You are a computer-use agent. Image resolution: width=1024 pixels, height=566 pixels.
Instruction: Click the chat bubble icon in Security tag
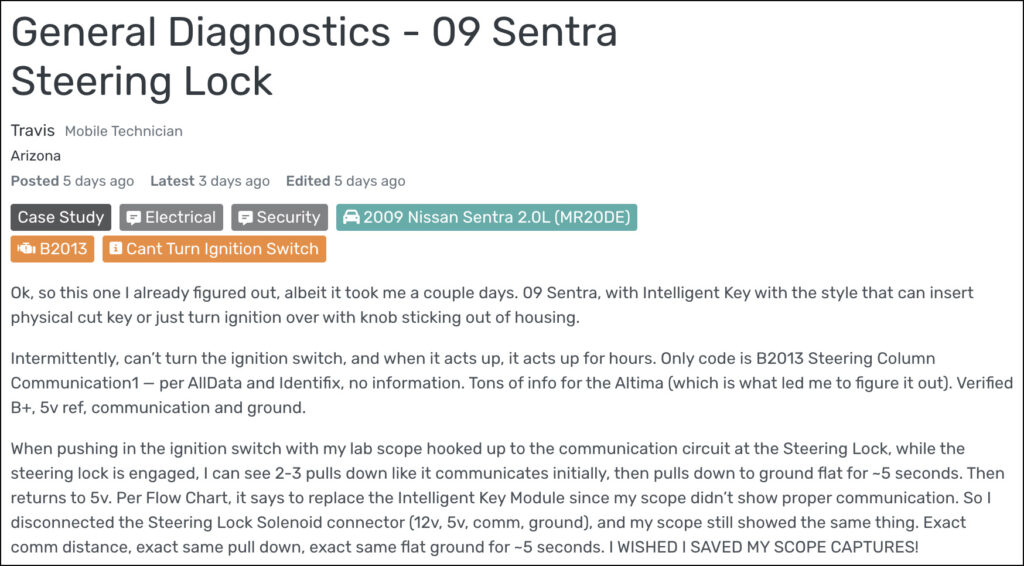245,218
